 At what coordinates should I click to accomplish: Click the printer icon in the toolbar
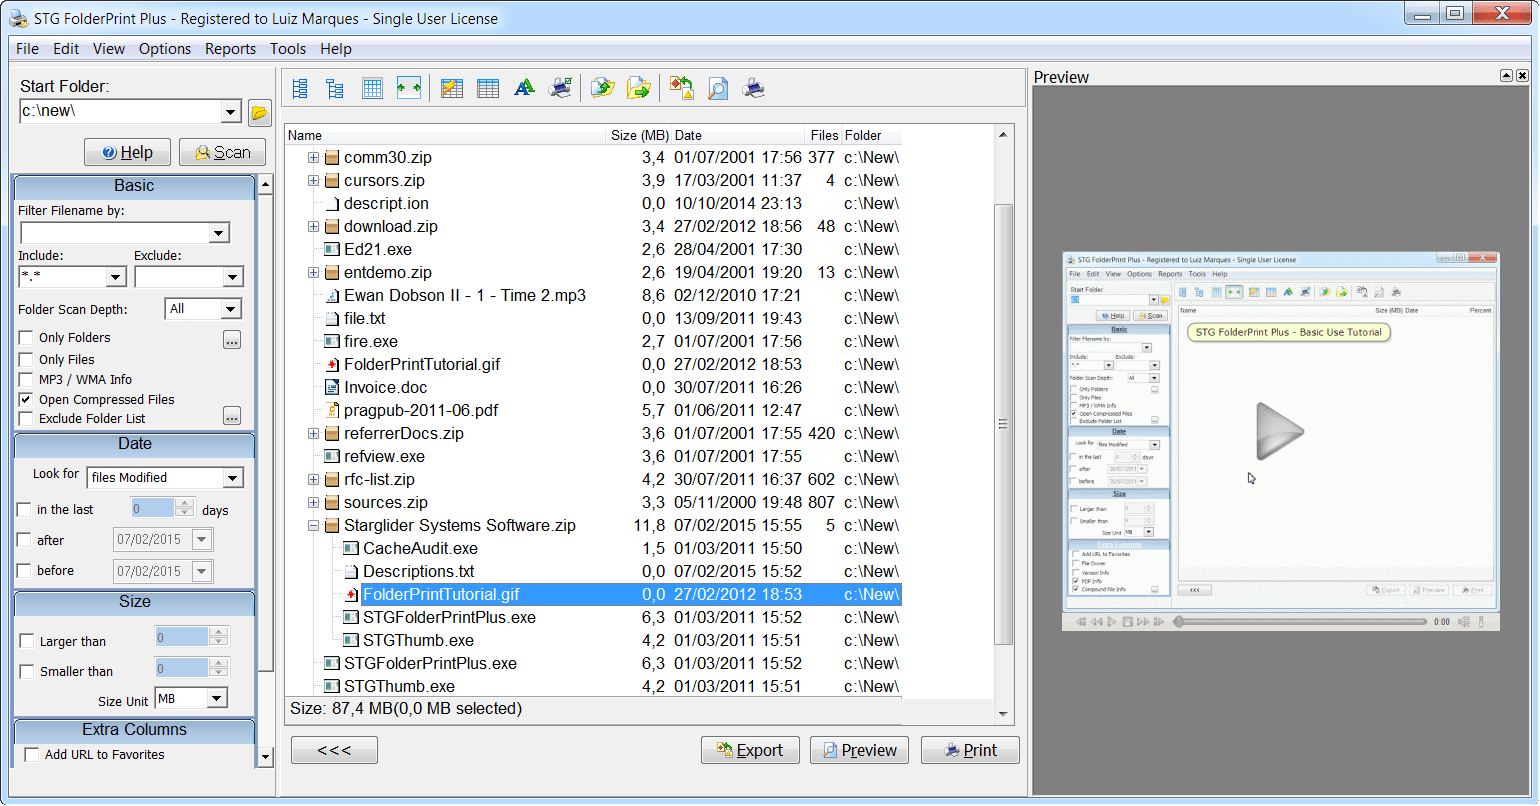[x=754, y=89]
